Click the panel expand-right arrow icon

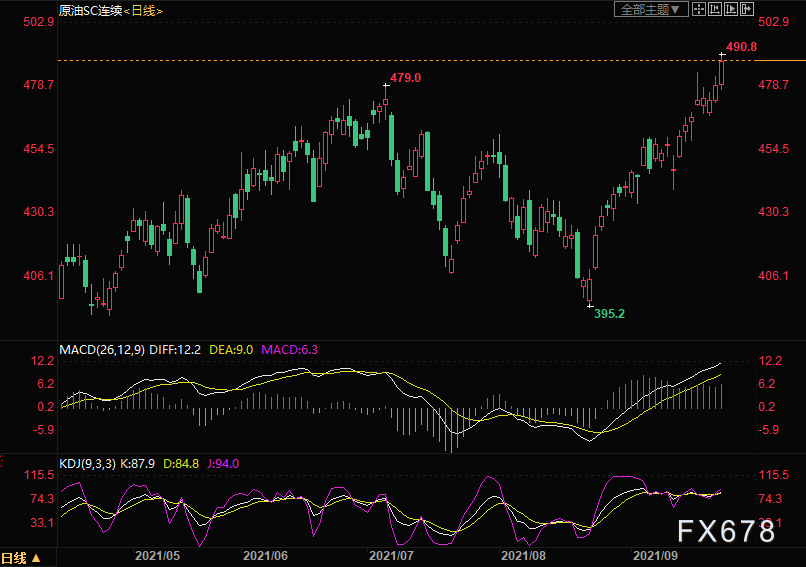pos(747,9)
